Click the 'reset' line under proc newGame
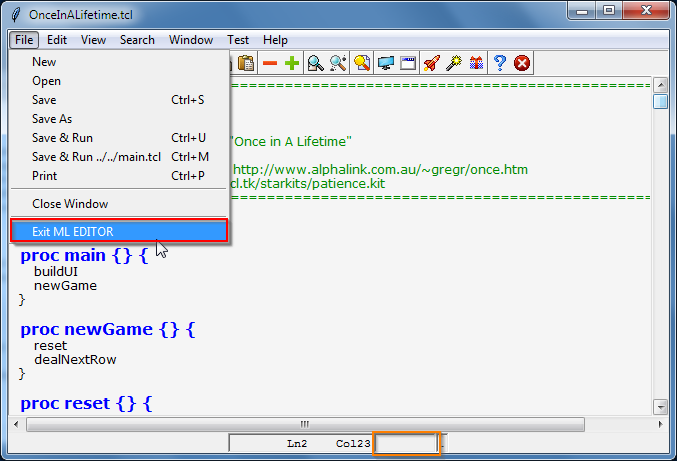The height and width of the screenshot is (461, 677). pyautogui.click(x=51, y=346)
